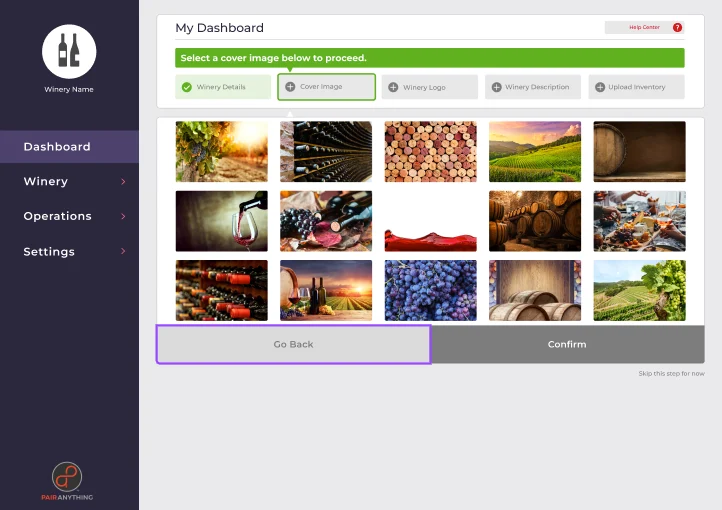Click the winery bottles logo avatar
Image resolution: width=722 pixels, height=510 pixels.
click(x=69, y=52)
